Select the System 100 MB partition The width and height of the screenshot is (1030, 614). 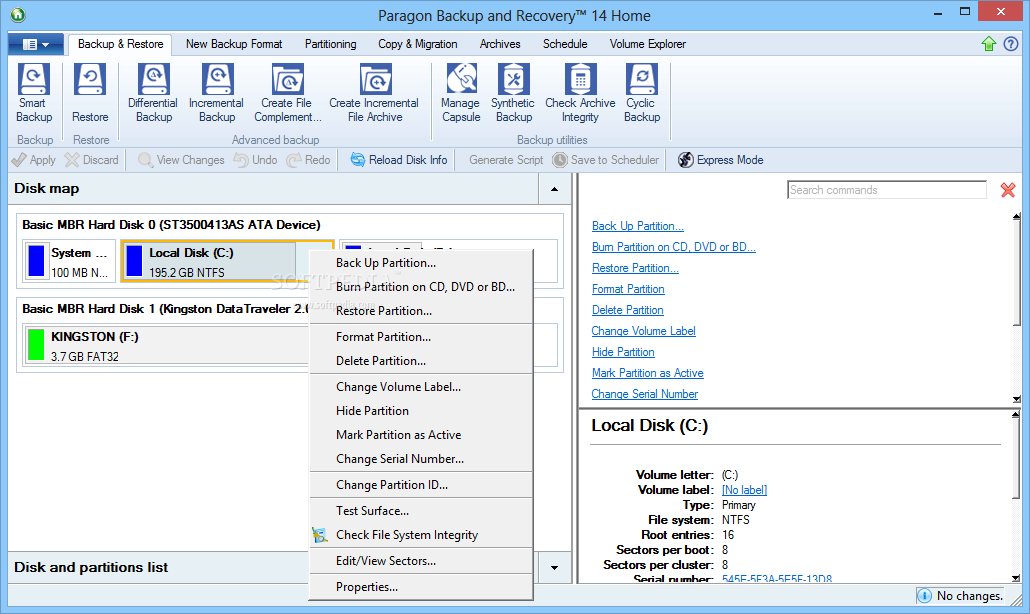pyautogui.click(x=69, y=261)
